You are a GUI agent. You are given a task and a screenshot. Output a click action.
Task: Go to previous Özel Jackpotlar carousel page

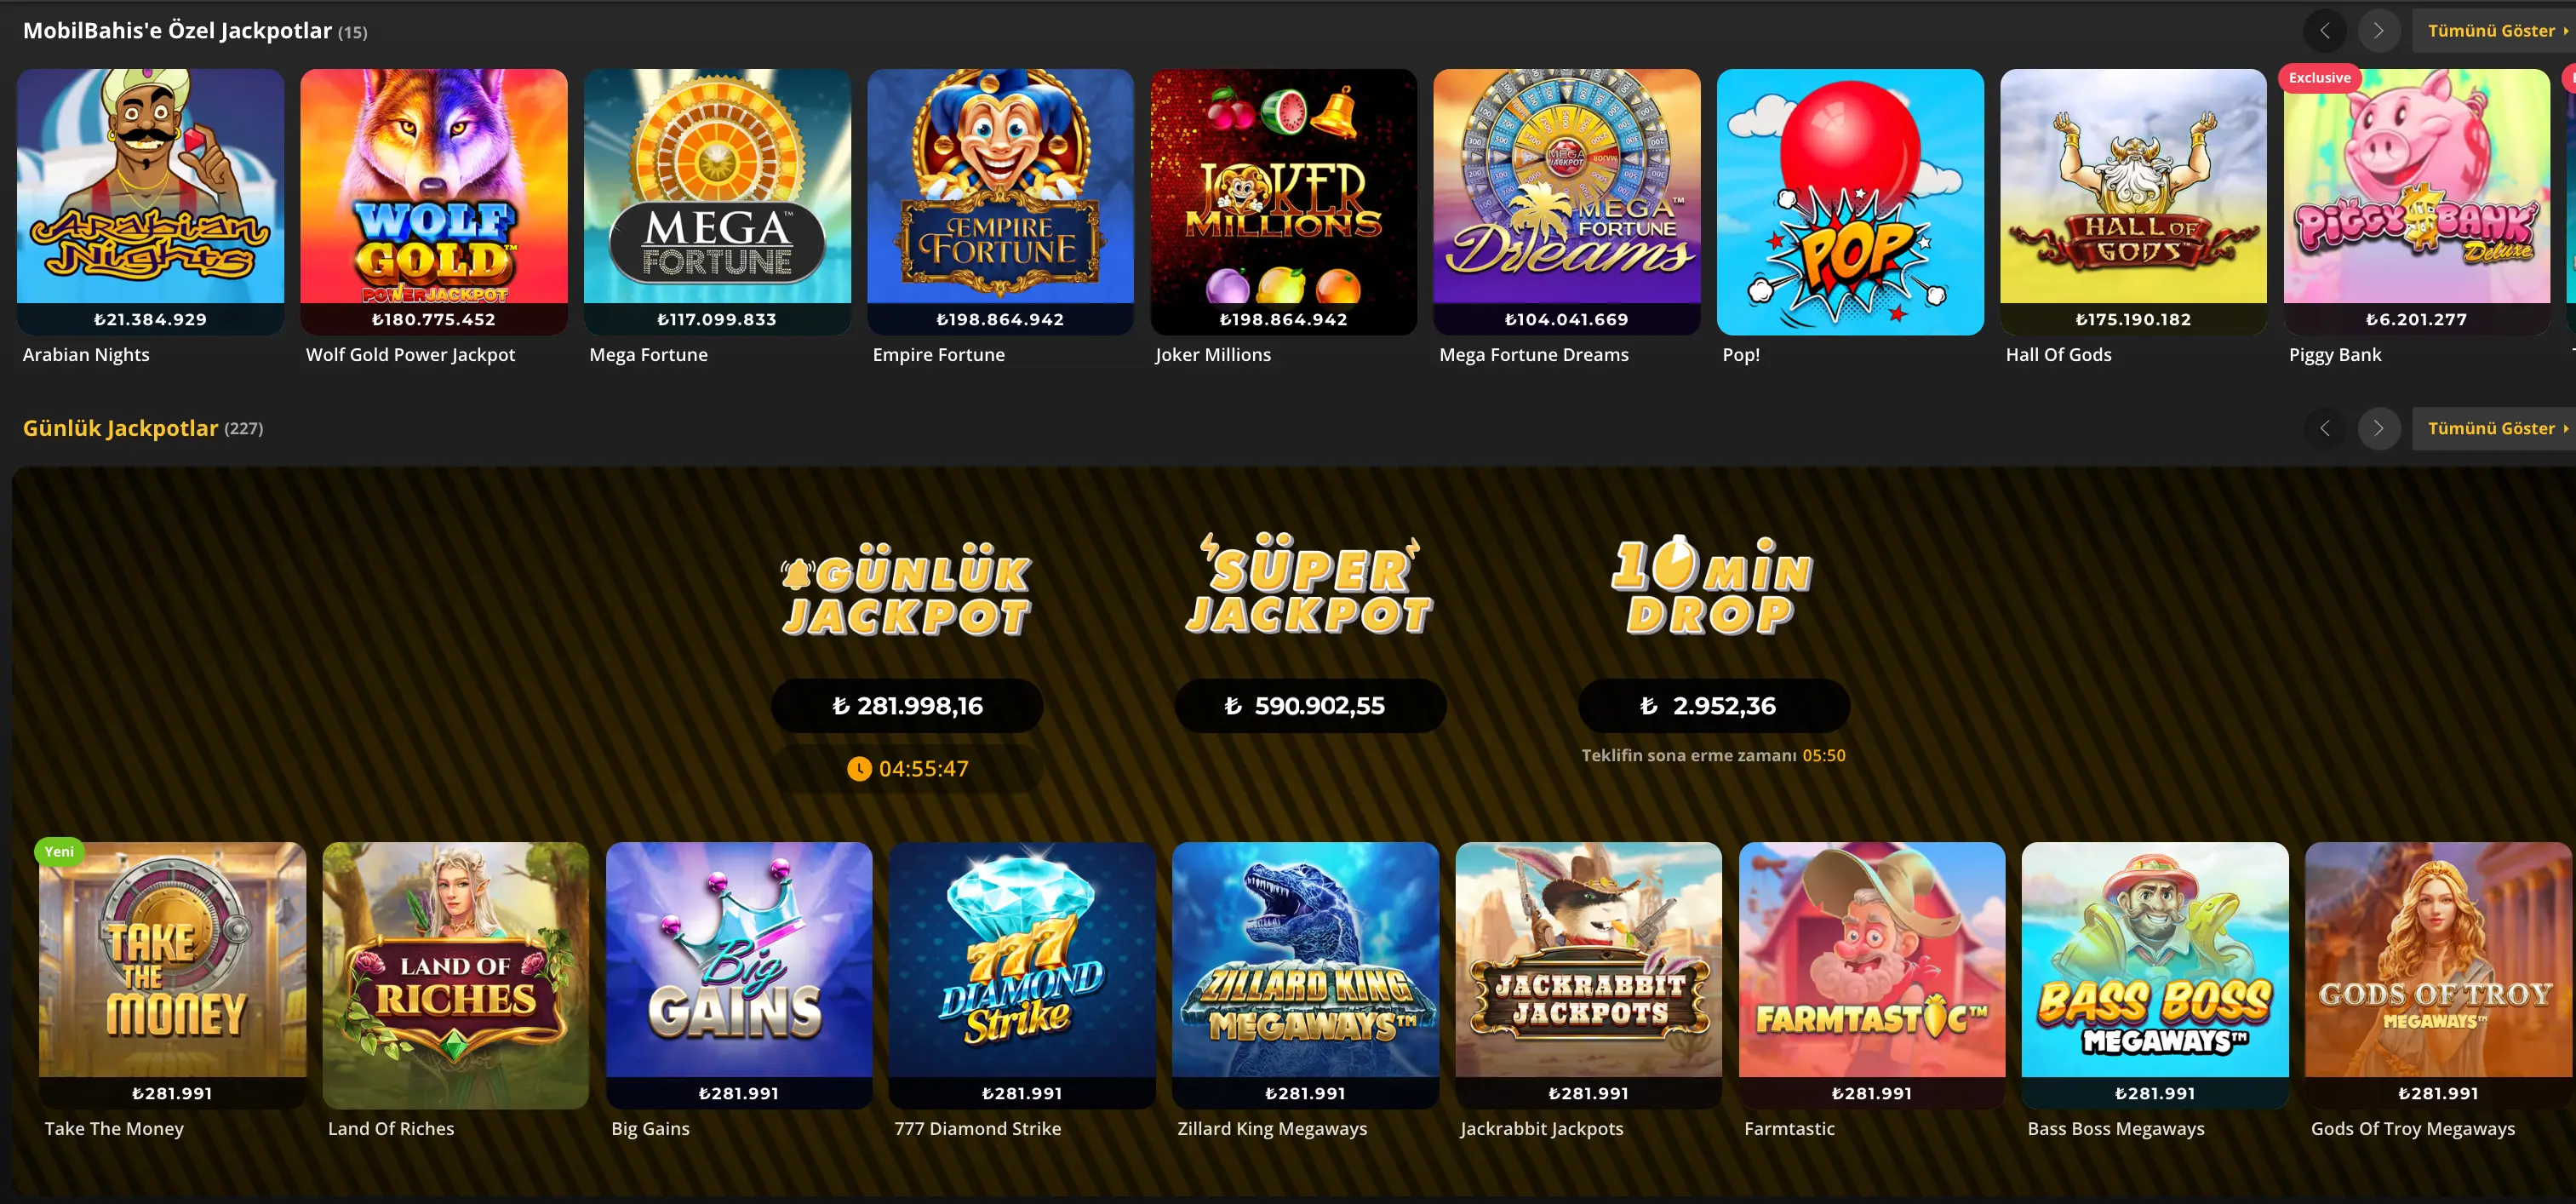coord(2325,31)
